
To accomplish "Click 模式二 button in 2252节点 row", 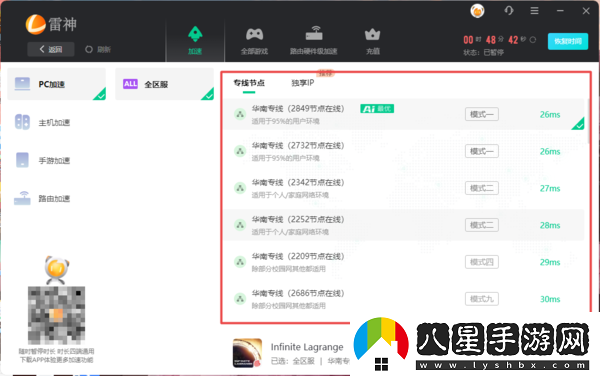I will pos(482,225).
